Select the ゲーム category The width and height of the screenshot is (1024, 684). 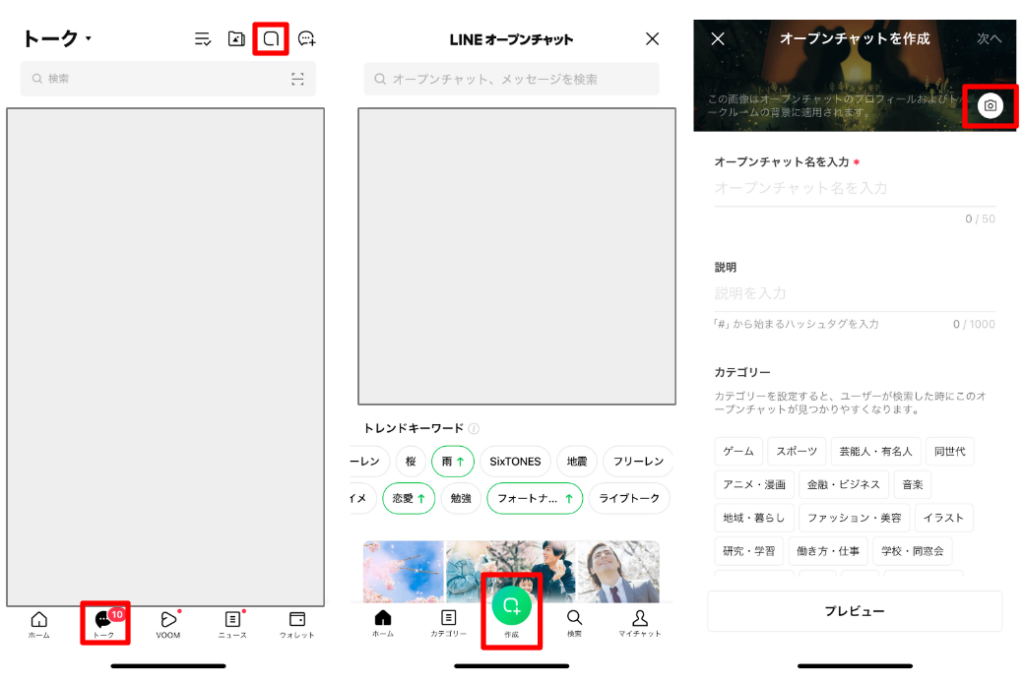pyautogui.click(x=738, y=451)
